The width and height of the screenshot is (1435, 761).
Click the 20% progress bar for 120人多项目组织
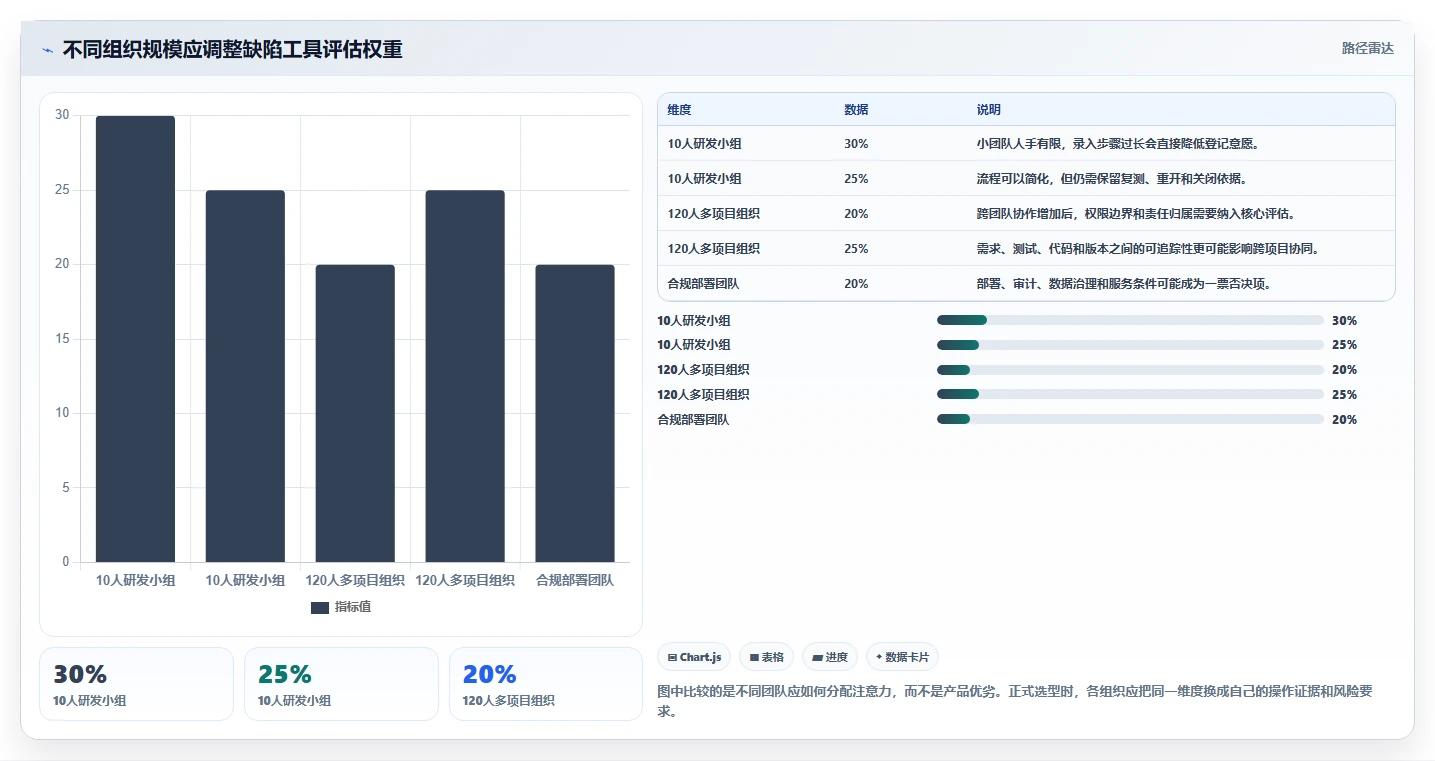point(1130,370)
